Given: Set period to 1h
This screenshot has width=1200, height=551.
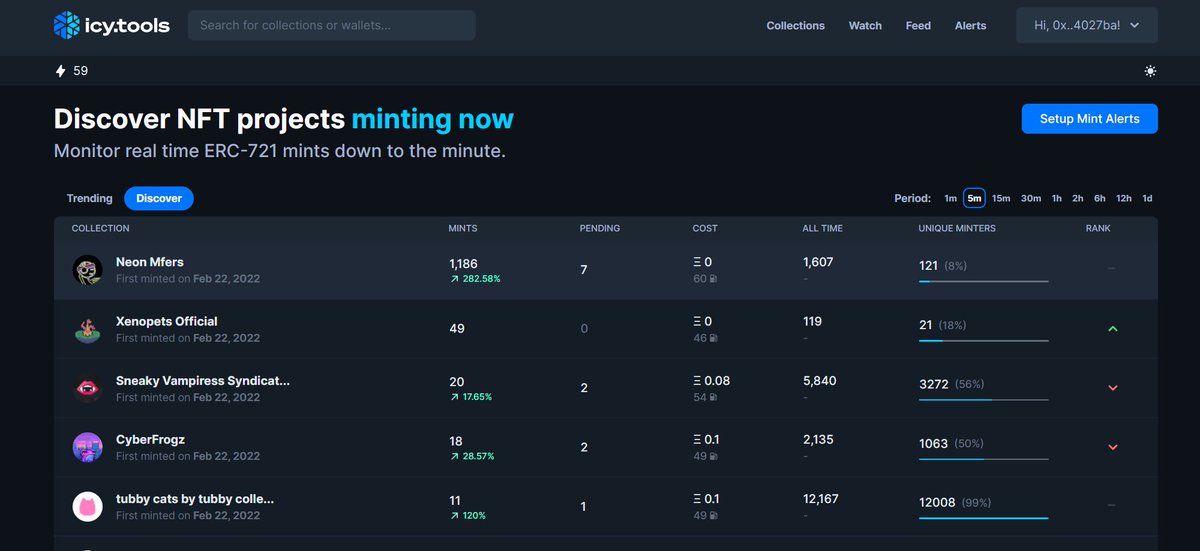Looking at the screenshot, I should coord(1057,198).
